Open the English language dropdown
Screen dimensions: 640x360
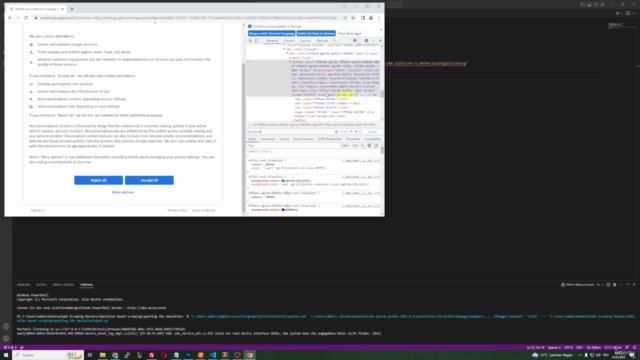click(38, 210)
